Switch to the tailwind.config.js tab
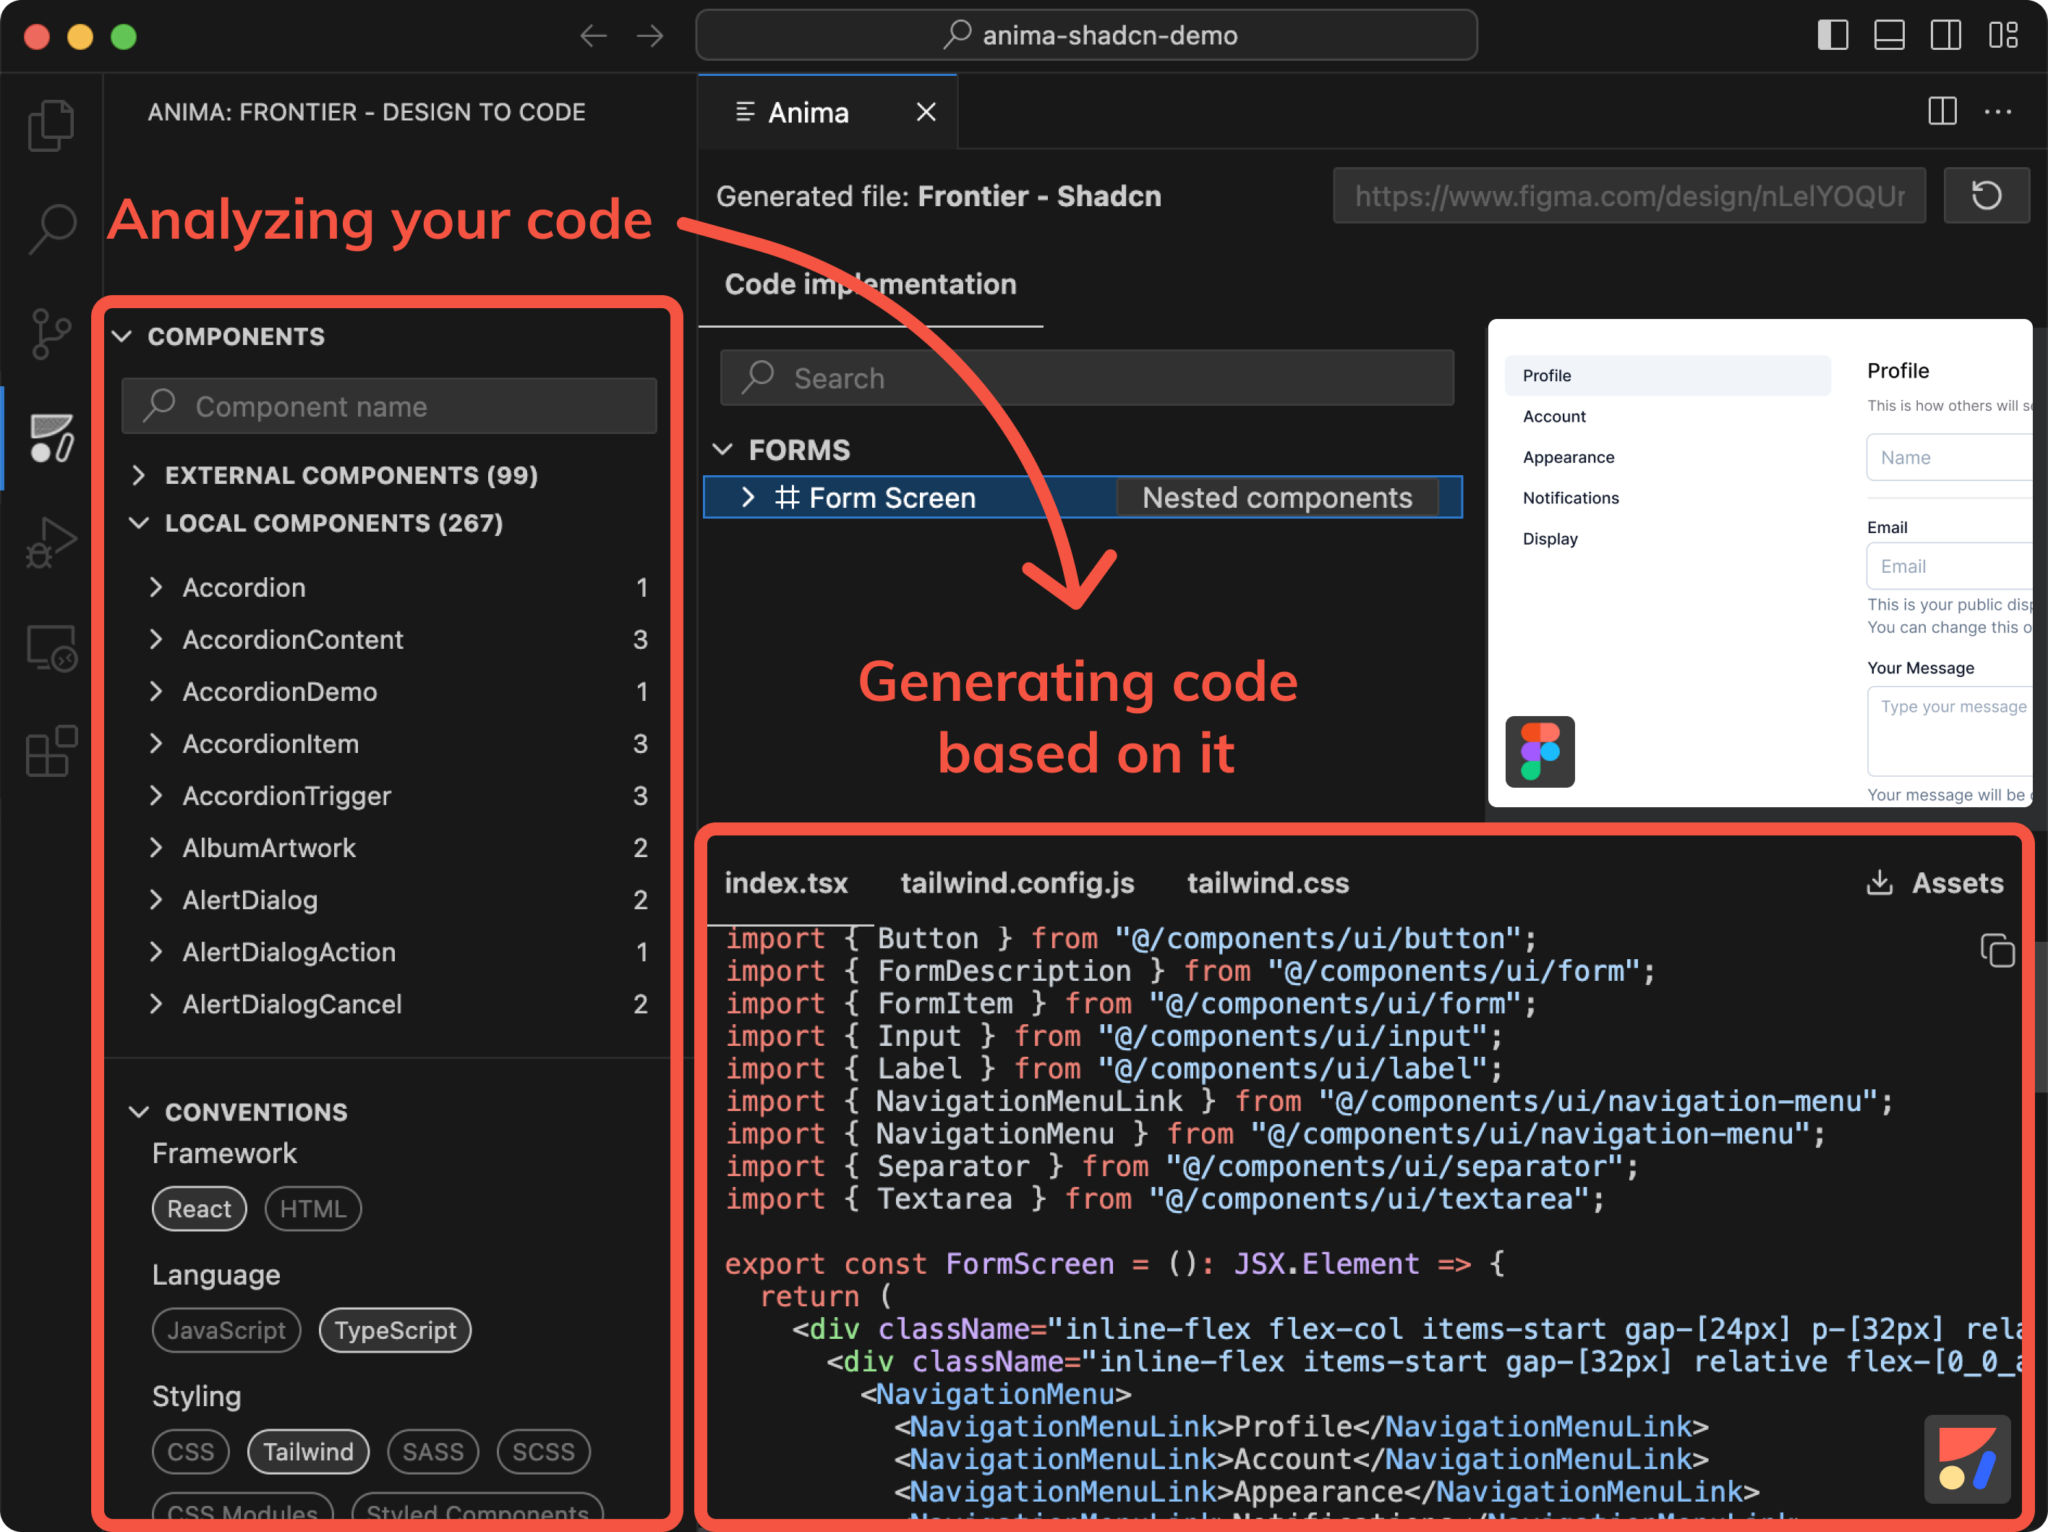This screenshot has width=2048, height=1532. point(1018,882)
